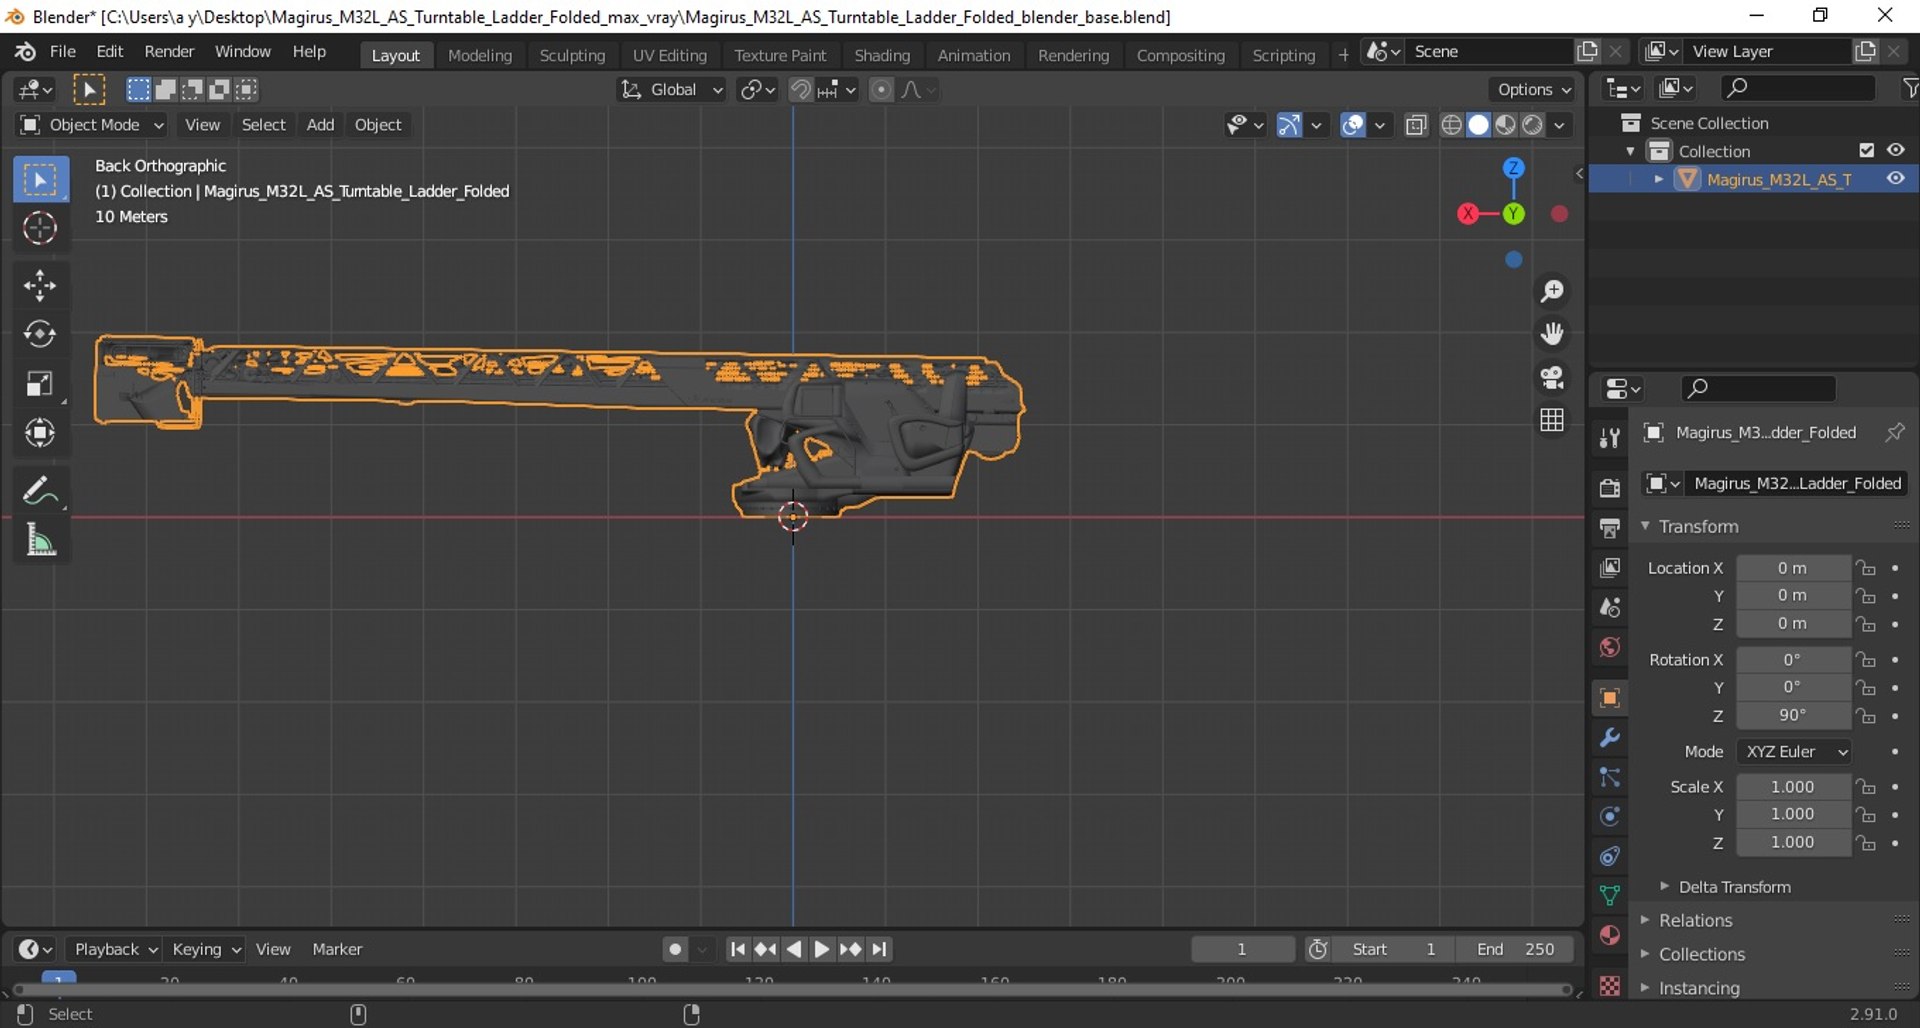Image resolution: width=1920 pixels, height=1028 pixels.
Task: Click the red X axis gizmo
Action: (1467, 214)
